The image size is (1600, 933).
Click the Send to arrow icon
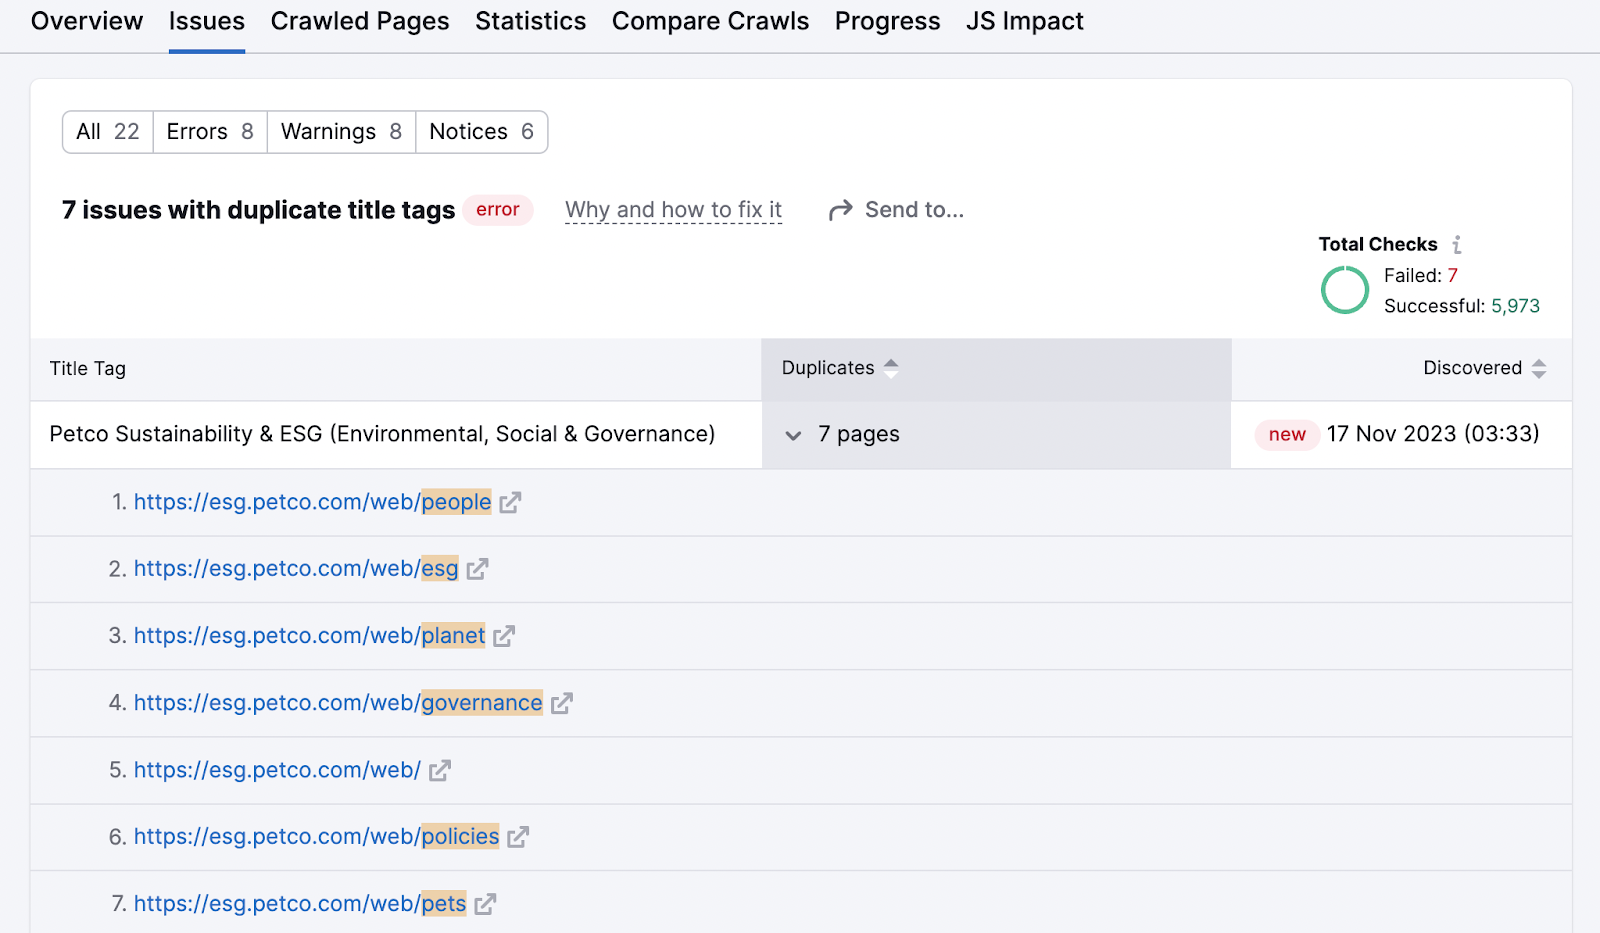[840, 209]
